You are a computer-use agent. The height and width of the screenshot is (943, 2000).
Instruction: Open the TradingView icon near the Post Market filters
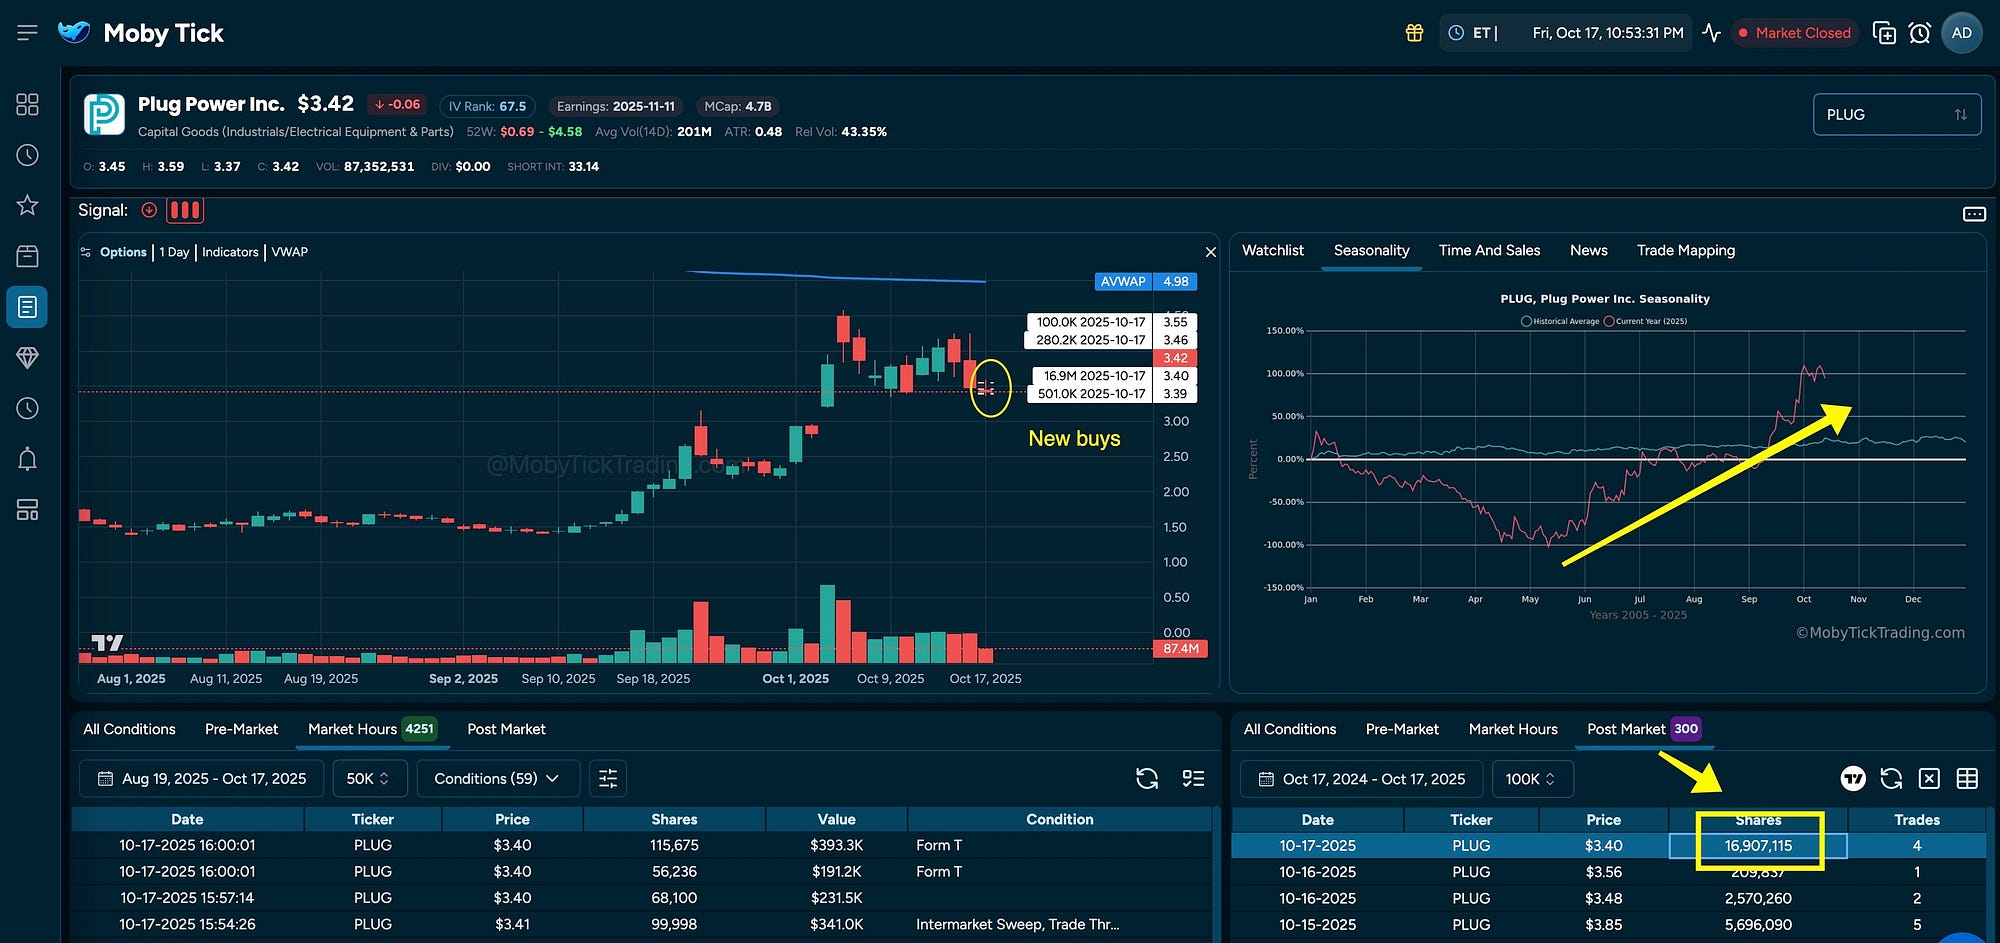[x=1854, y=778]
